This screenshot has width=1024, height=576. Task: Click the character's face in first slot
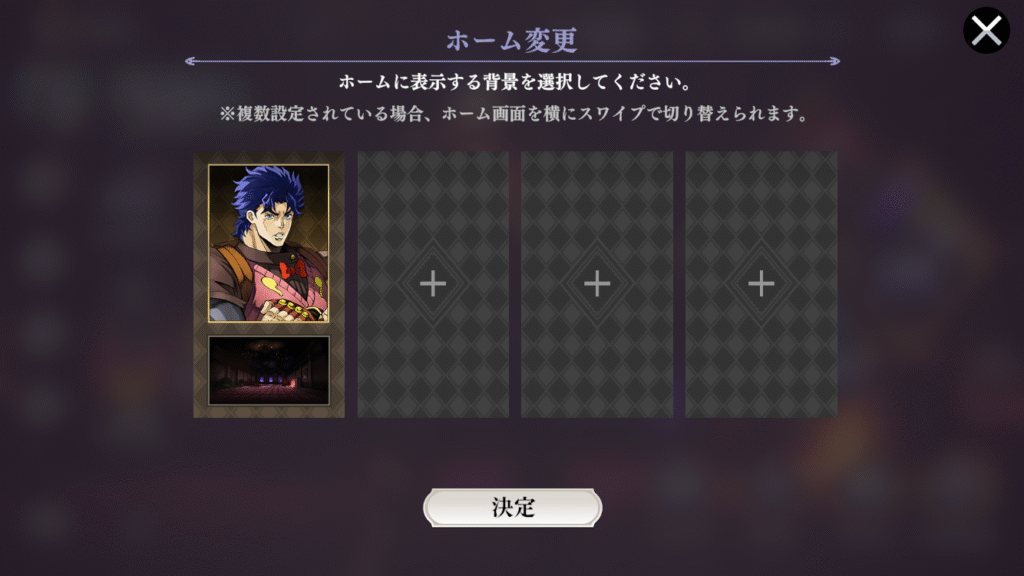click(x=273, y=220)
